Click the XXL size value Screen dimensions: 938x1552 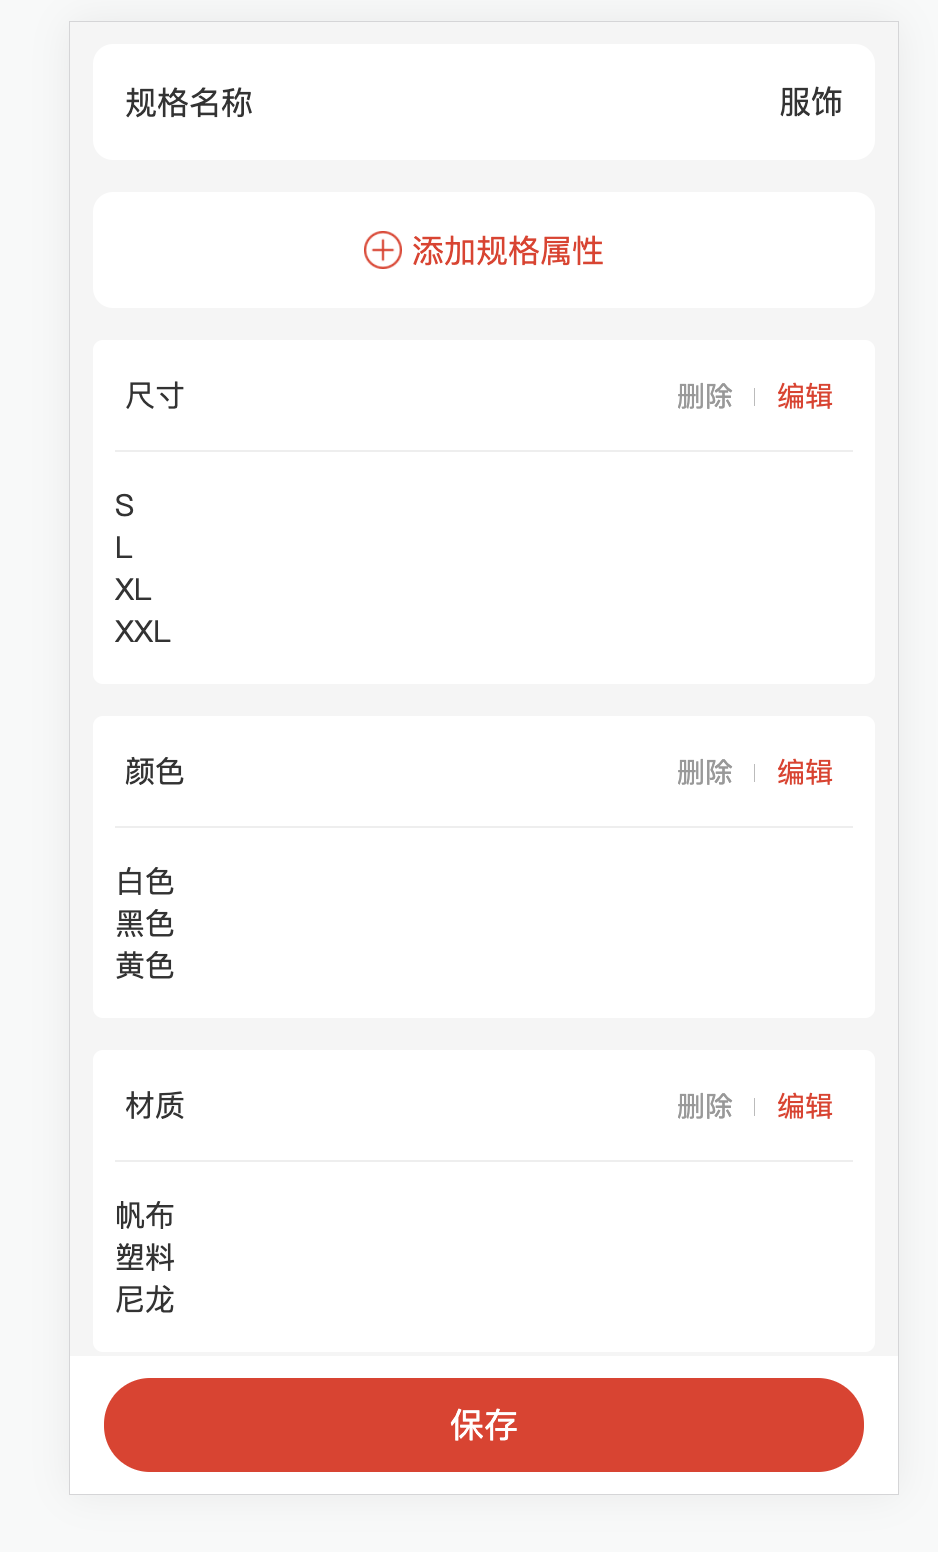pyautogui.click(x=143, y=632)
